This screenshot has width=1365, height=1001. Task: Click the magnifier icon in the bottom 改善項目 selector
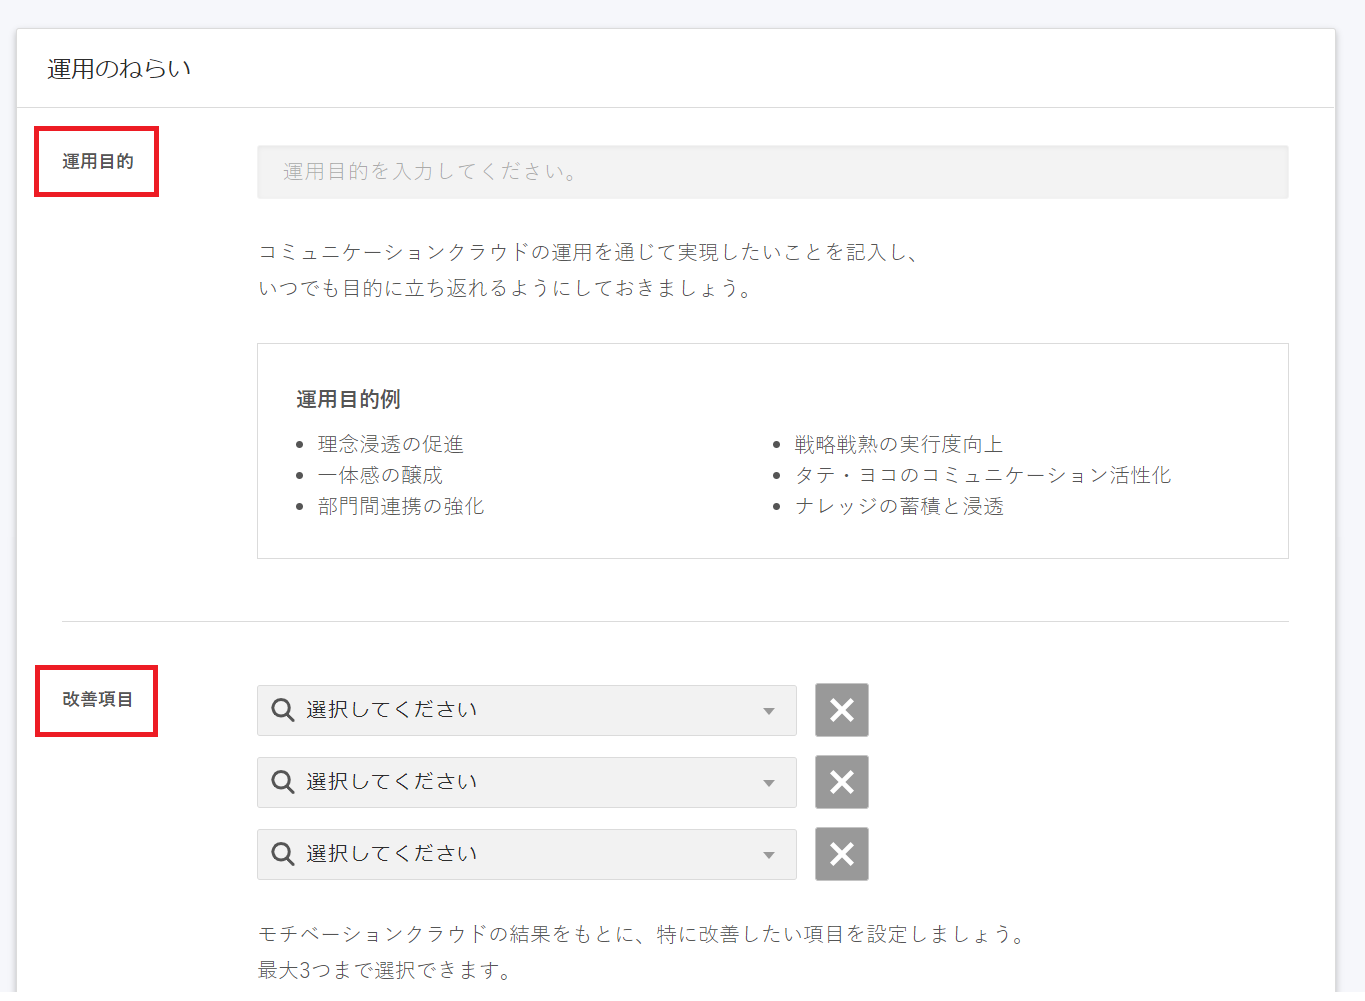point(283,854)
